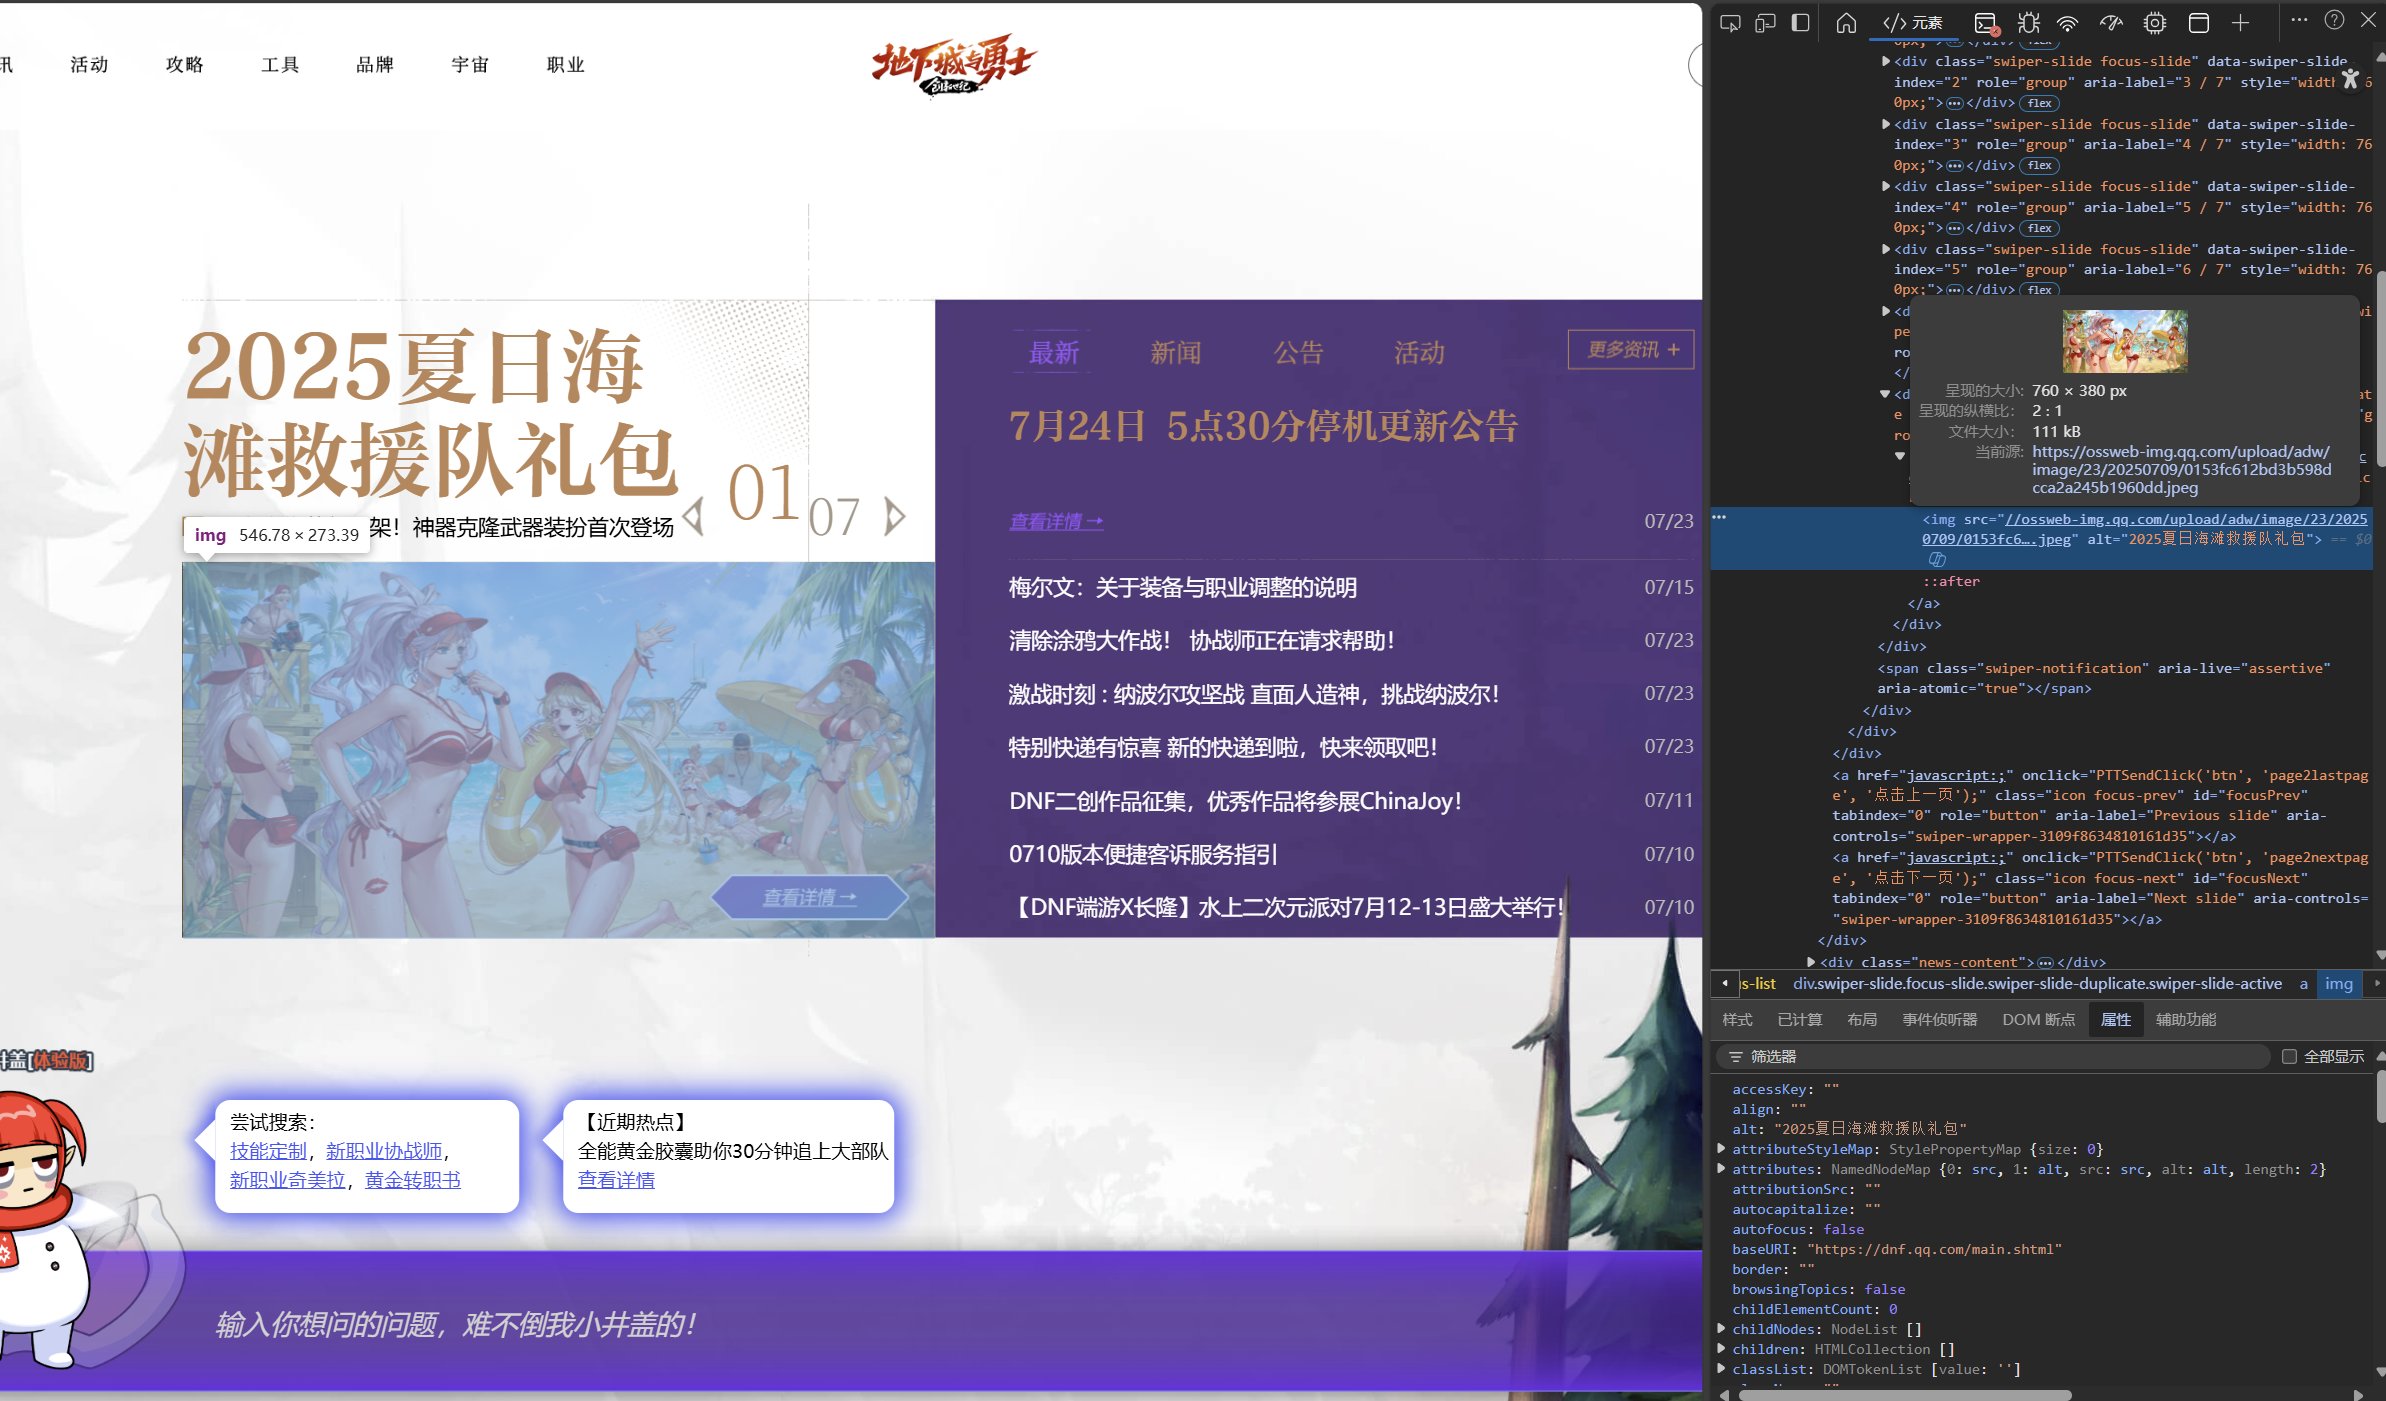This screenshot has width=2386, height=1401.
Task: Open the 技能定制 search suggestion link
Action: [x=268, y=1151]
